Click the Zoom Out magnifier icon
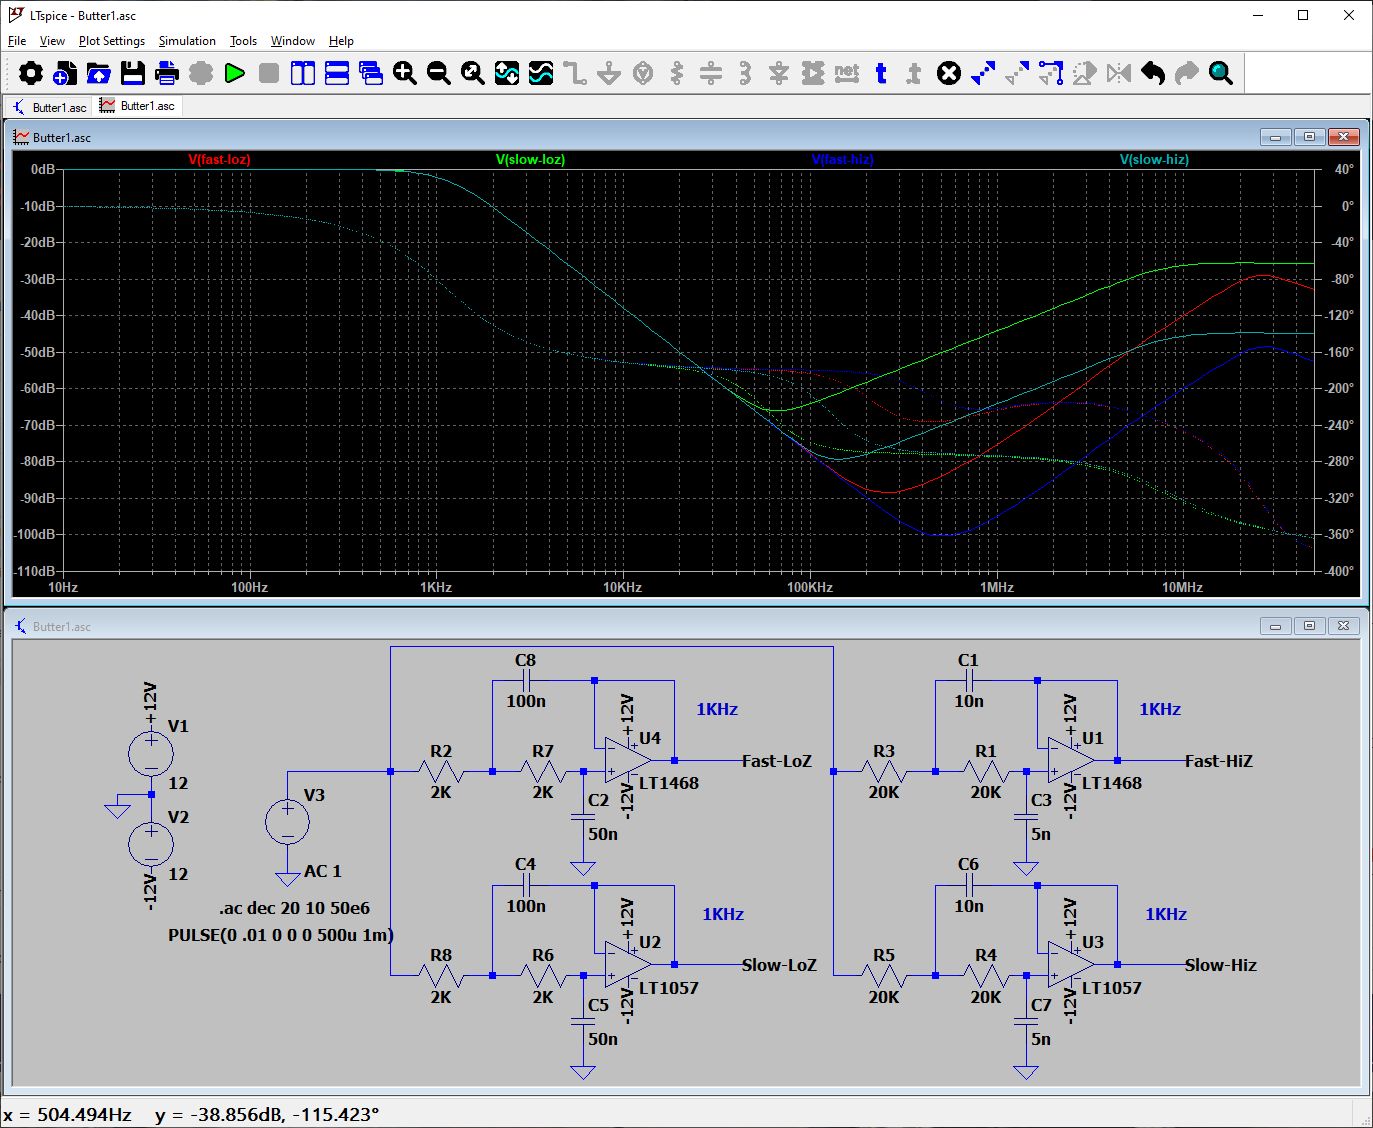The height and width of the screenshot is (1128, 1373). [x=439, y=73]
